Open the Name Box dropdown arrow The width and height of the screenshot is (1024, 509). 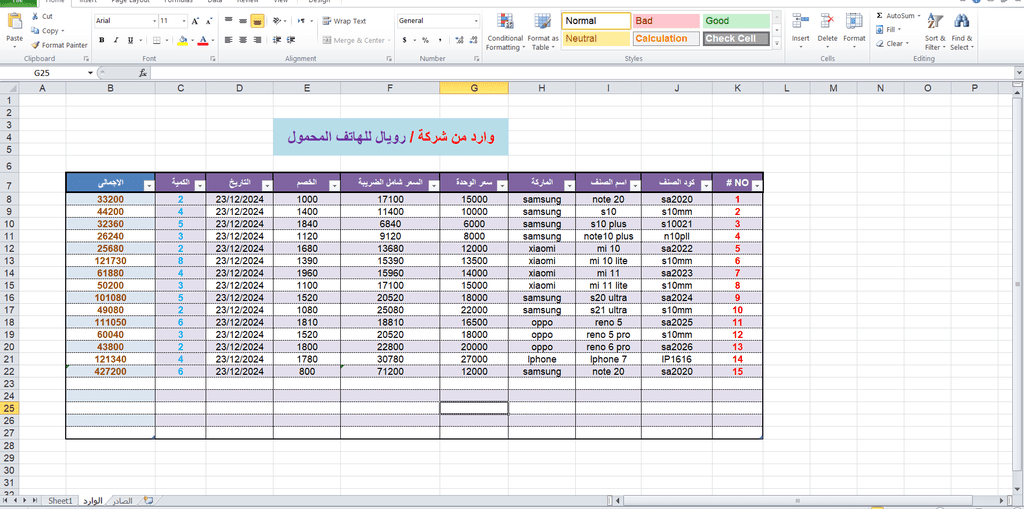91,73
